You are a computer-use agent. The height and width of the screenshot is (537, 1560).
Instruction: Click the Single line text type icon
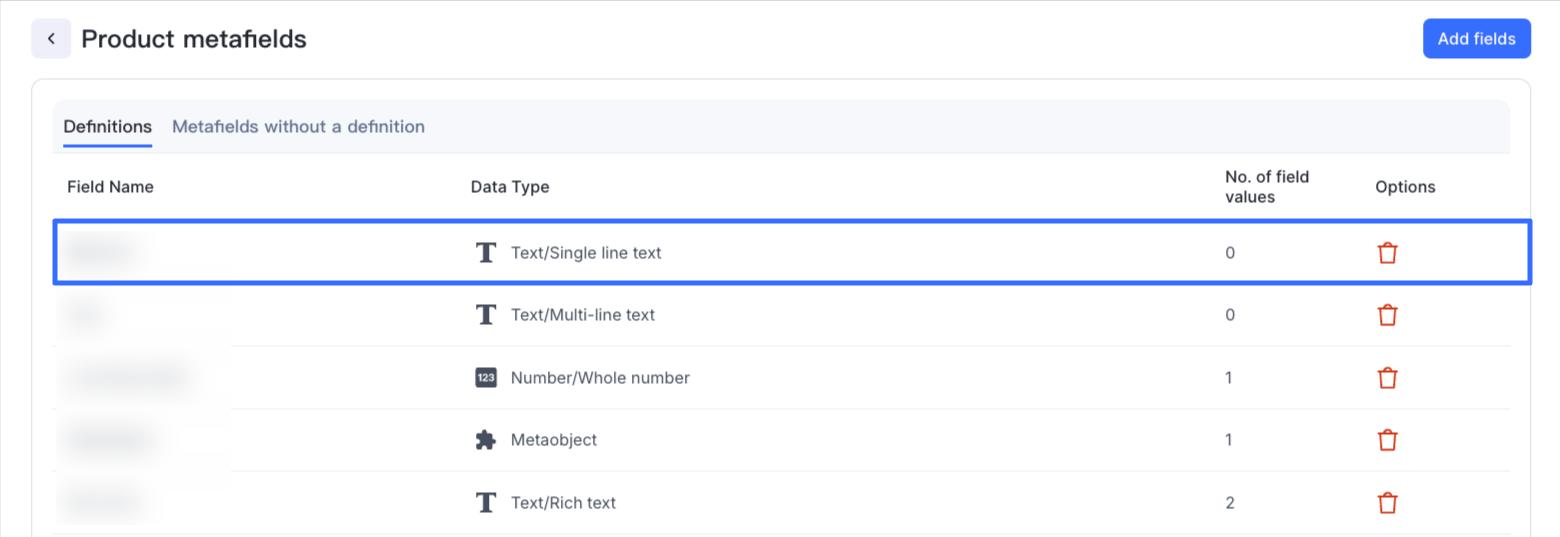tap(486, 253)
